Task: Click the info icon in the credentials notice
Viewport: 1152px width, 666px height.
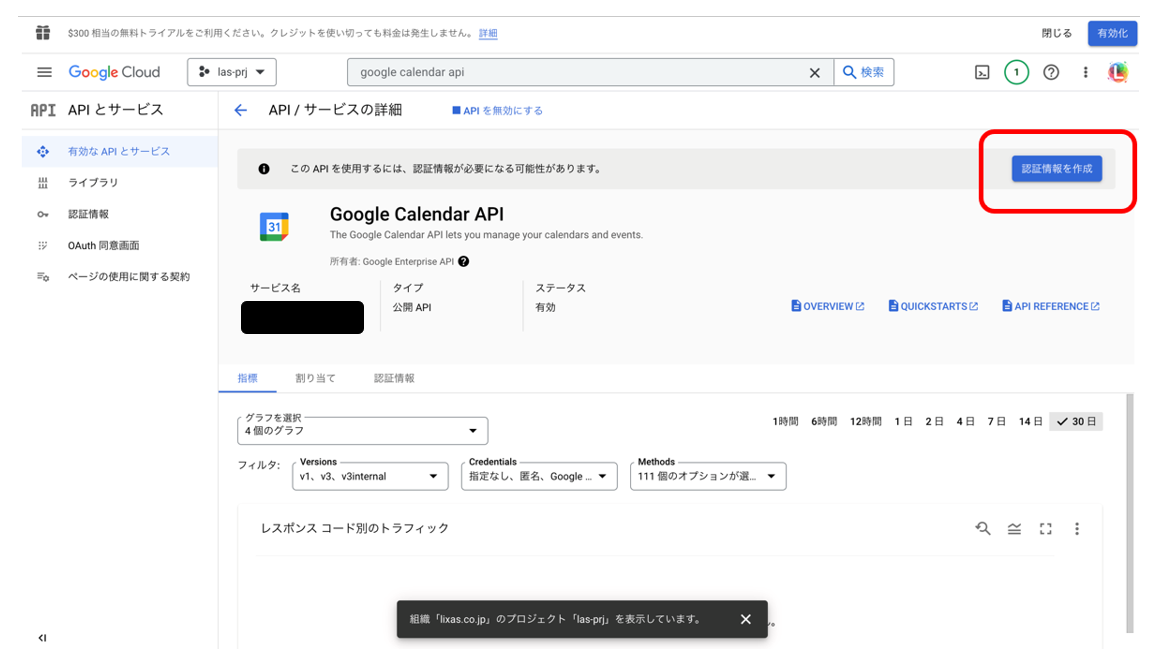Action: coord(264,169)
